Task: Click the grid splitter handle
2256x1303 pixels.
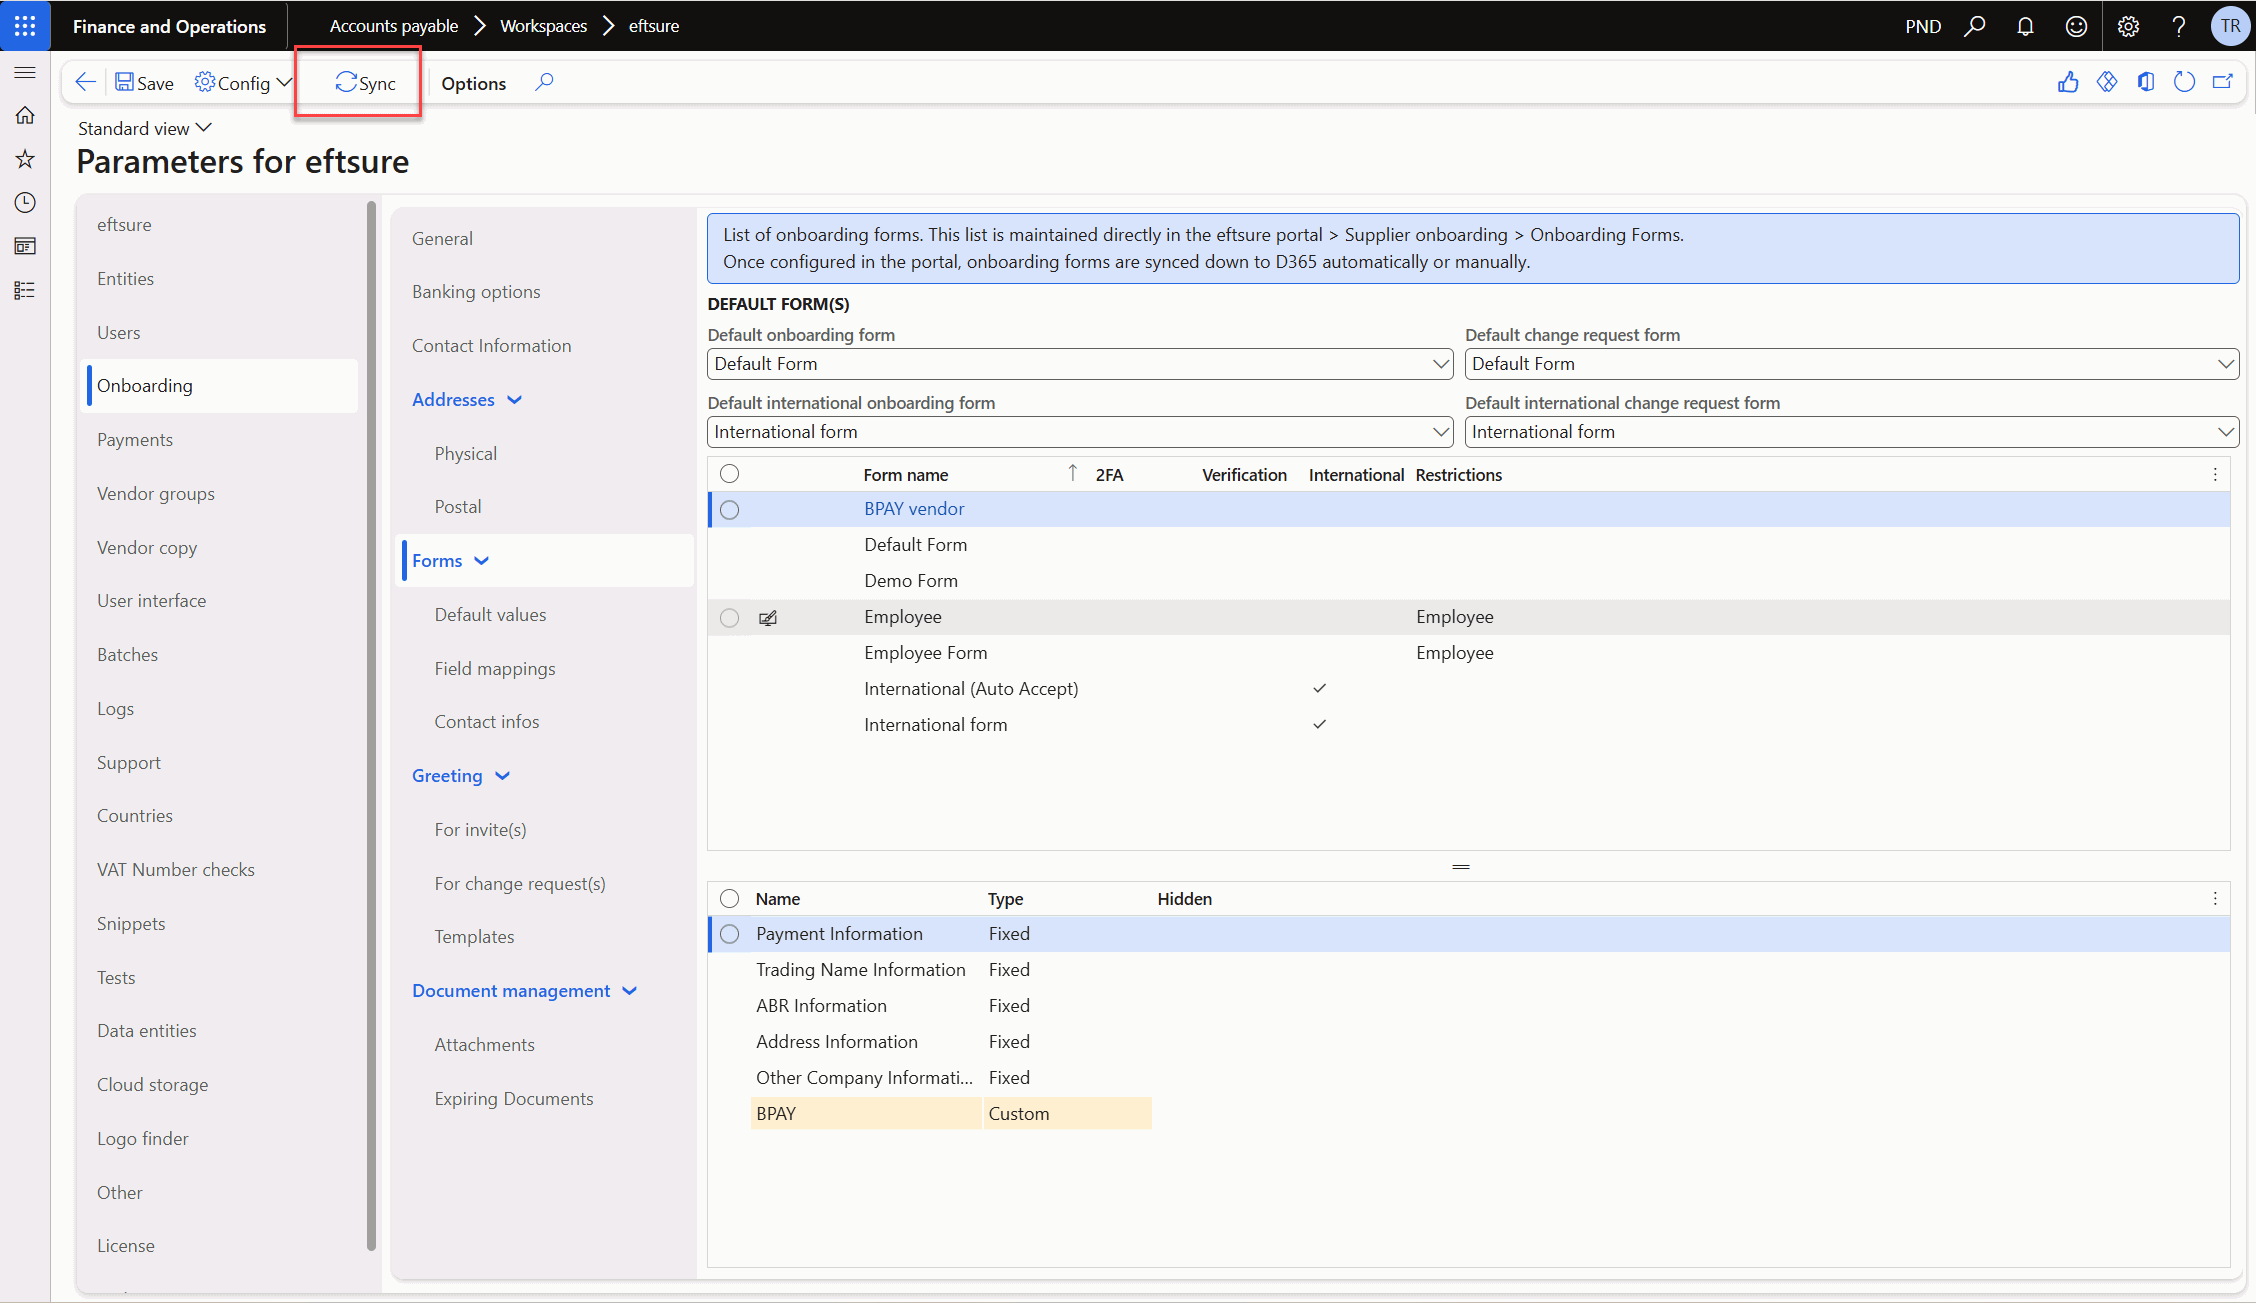Action: tap(1461, 866)
